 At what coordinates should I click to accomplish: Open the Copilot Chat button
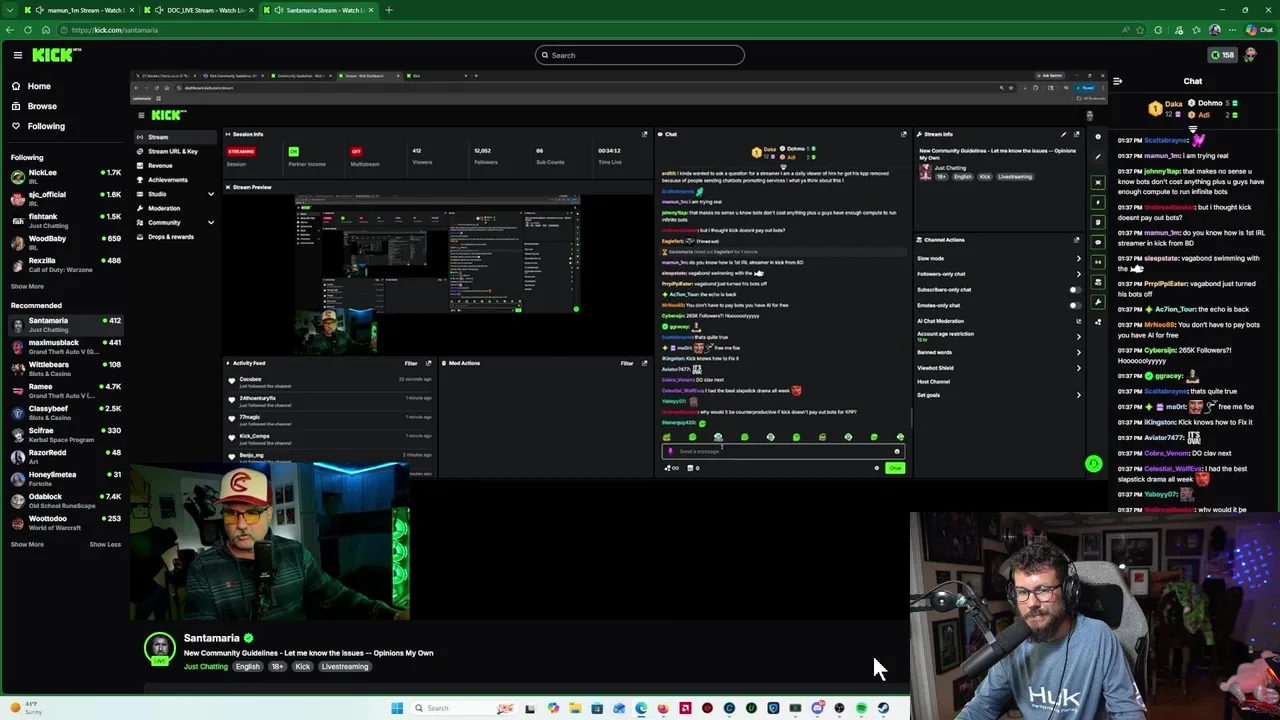tap(1259, 30)
